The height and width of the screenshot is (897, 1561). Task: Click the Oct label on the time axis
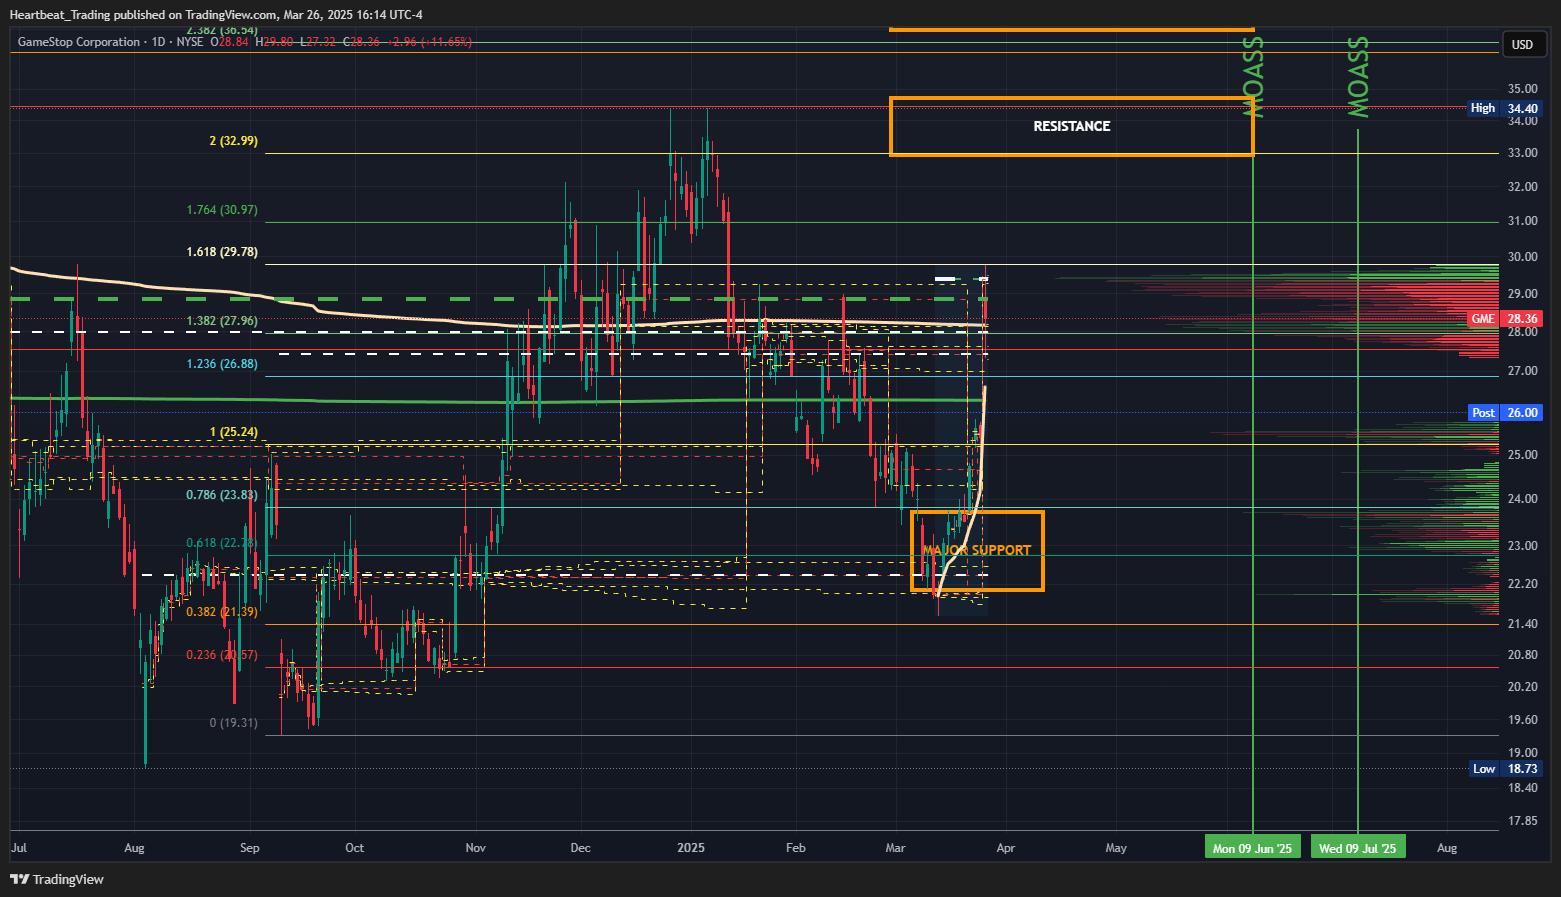[x=354, y=848]
